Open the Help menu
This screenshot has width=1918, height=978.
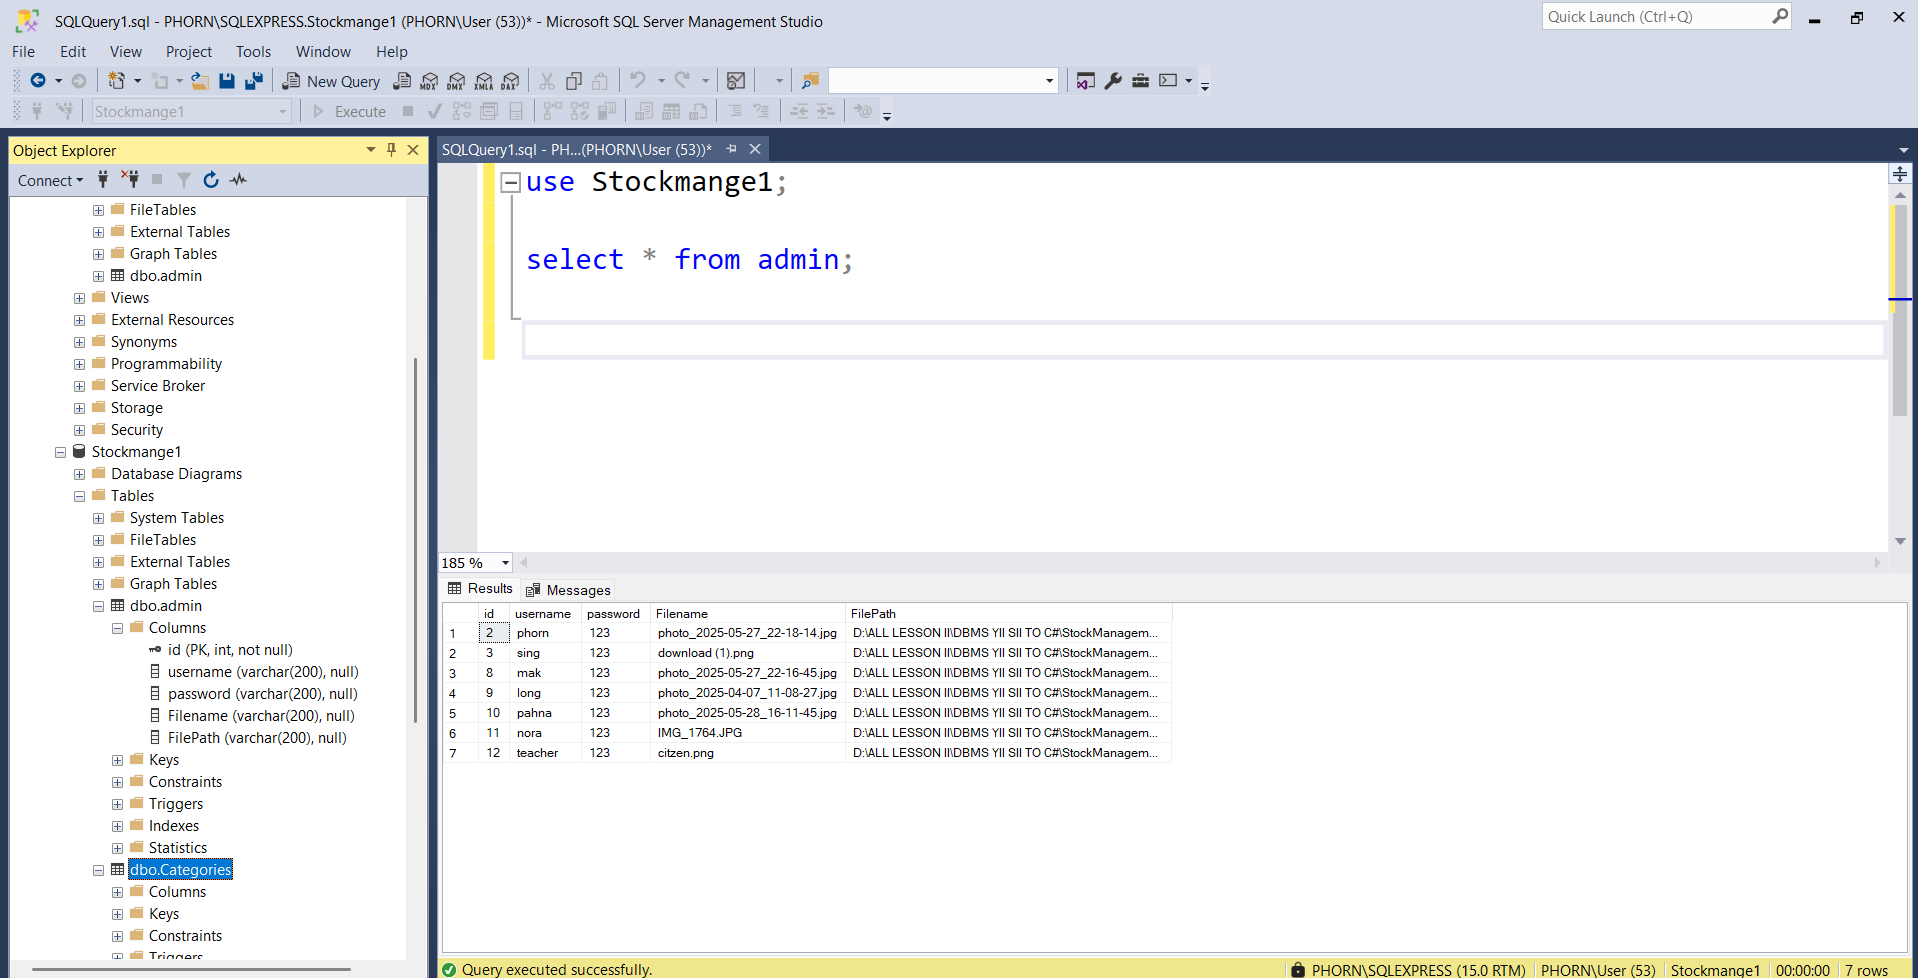pyautogui.click(x=392, y=52)
